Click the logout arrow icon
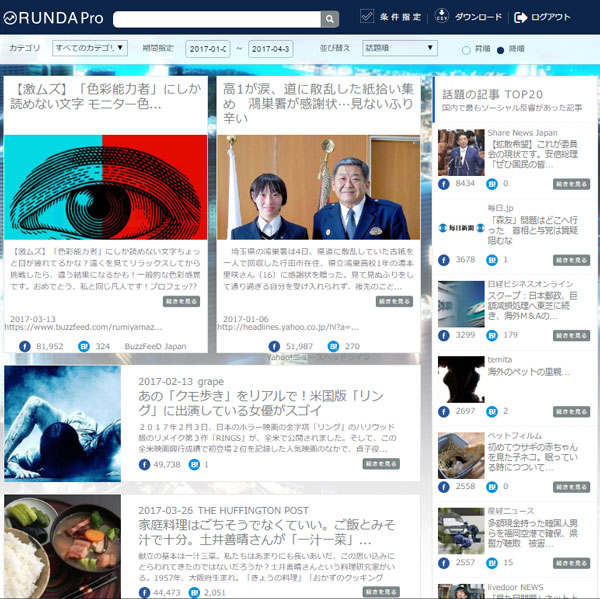600x599 pixels. pyautogui.click(x=520, y=17)
